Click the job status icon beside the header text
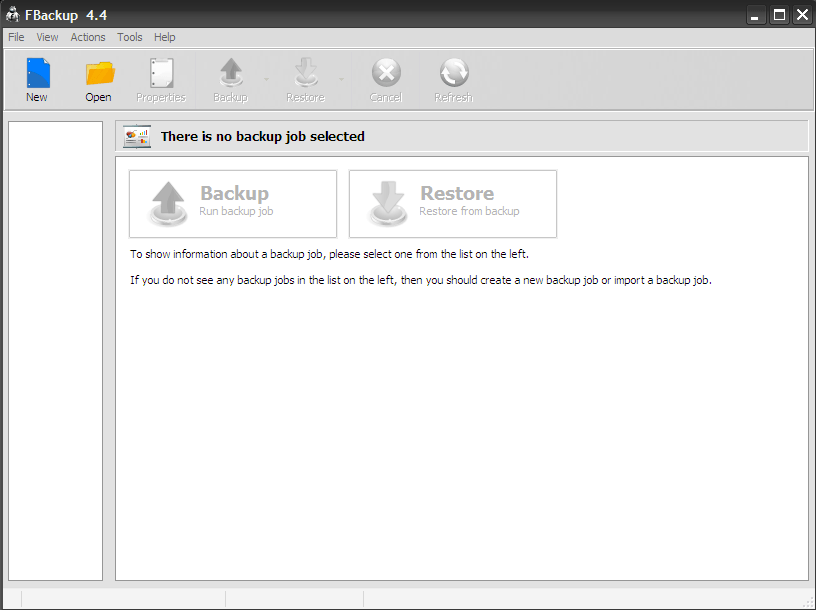816x610 pixels. [137, 136]
